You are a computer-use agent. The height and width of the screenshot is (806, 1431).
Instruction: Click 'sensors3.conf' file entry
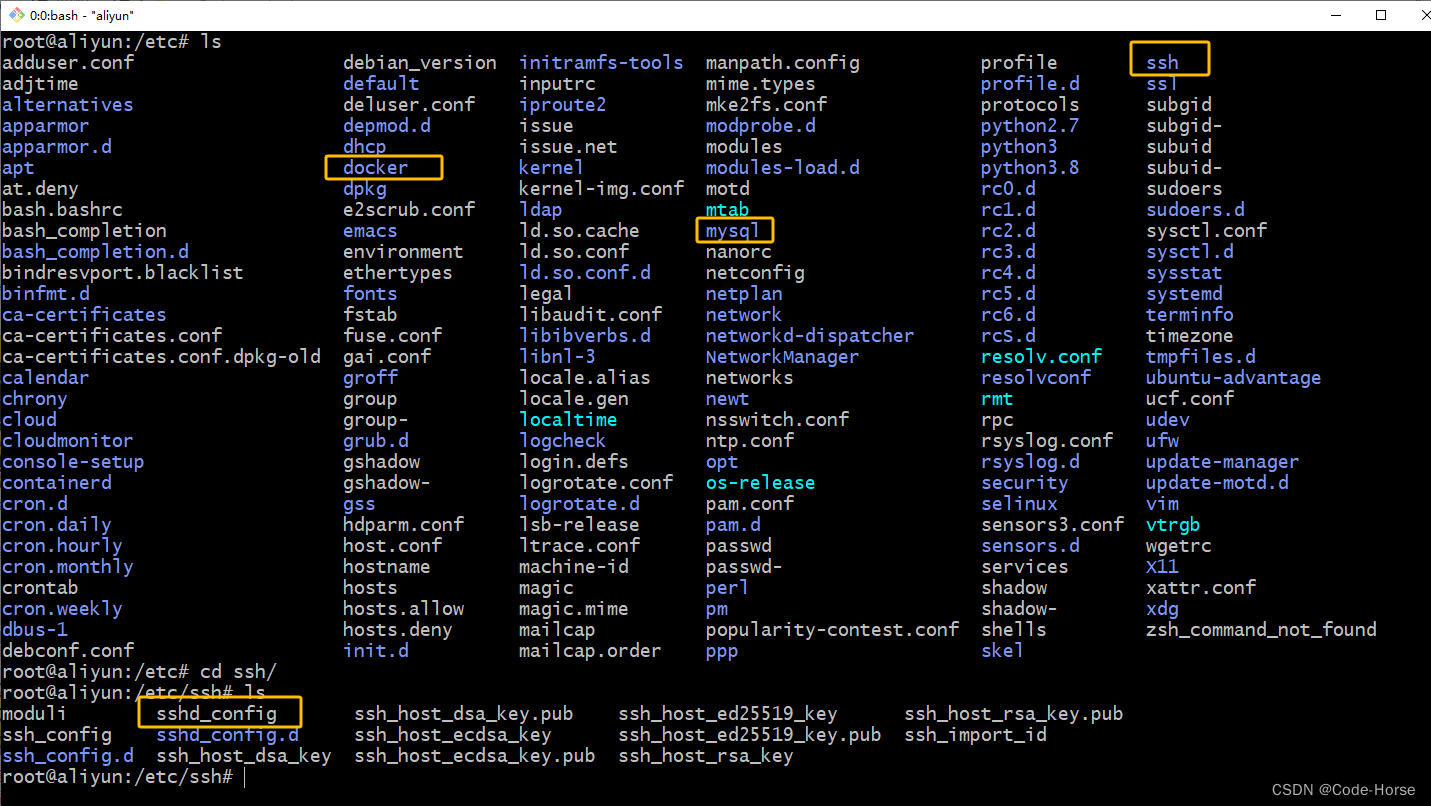1052,524
